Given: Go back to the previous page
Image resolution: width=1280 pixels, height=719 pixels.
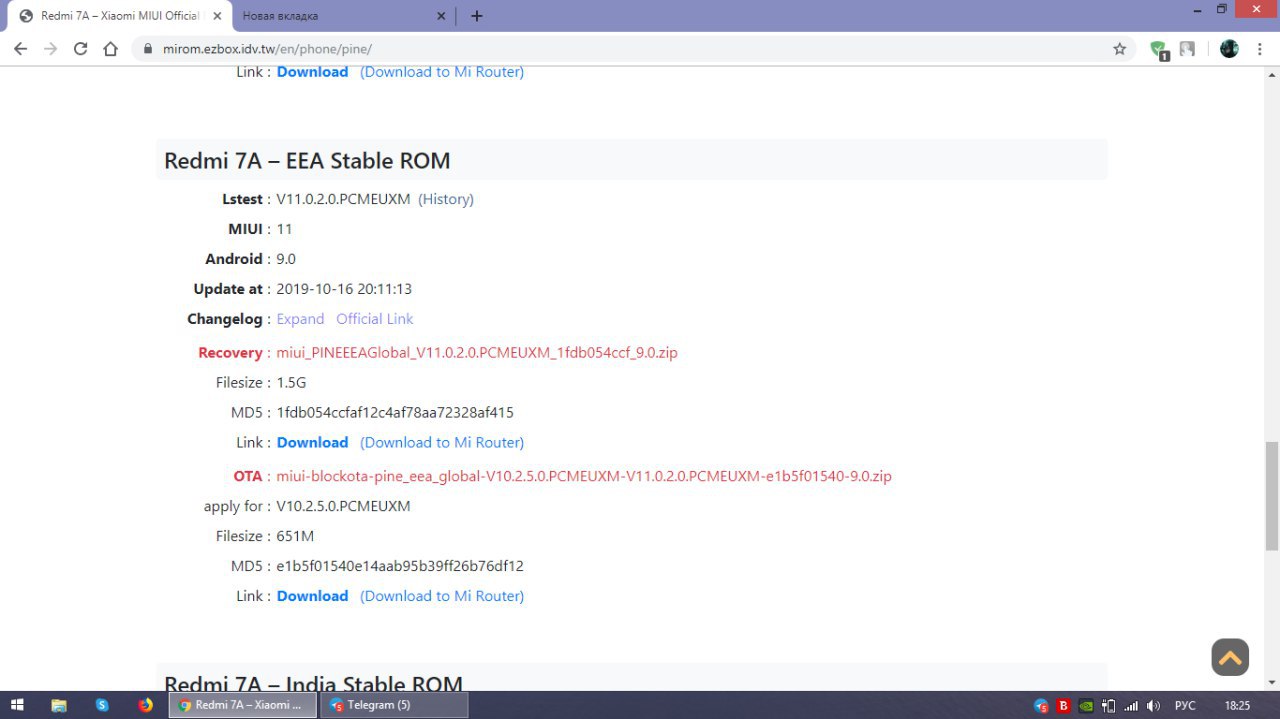Looking at the screenshot, I should click(20, 48).
